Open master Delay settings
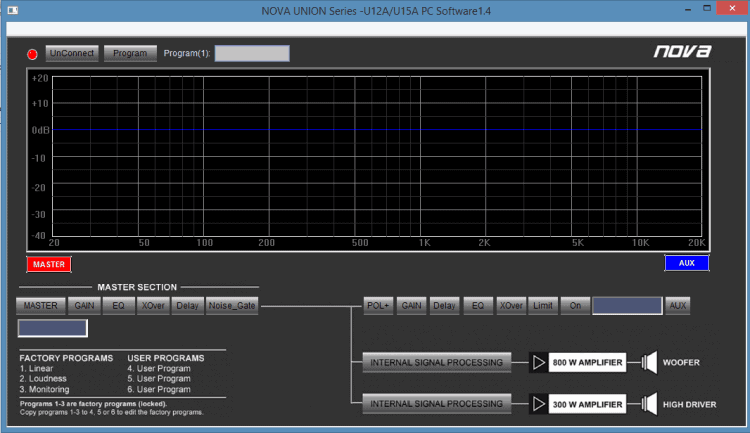This screenshot has height=433, width=750. click(187, 305)
